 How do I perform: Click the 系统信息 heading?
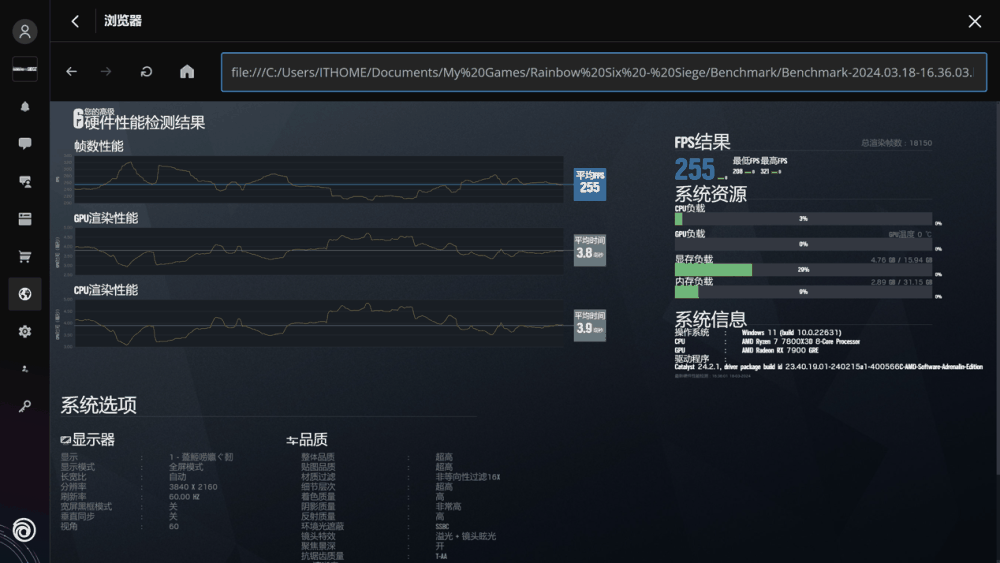tap(710, 319)
